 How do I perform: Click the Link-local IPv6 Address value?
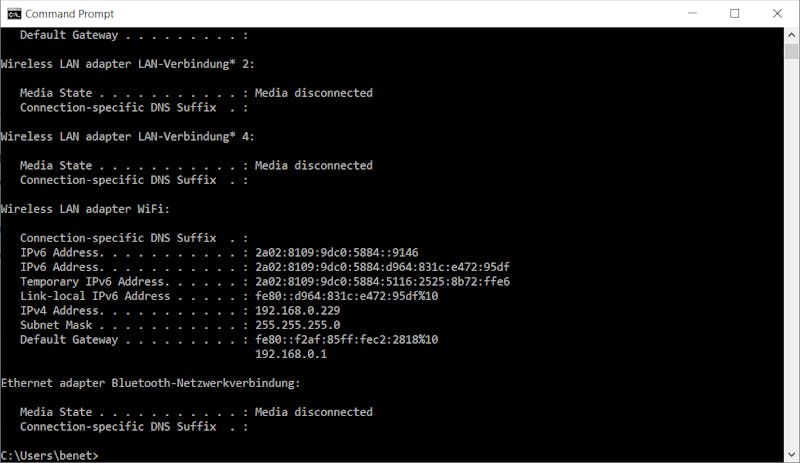[346, 296]
